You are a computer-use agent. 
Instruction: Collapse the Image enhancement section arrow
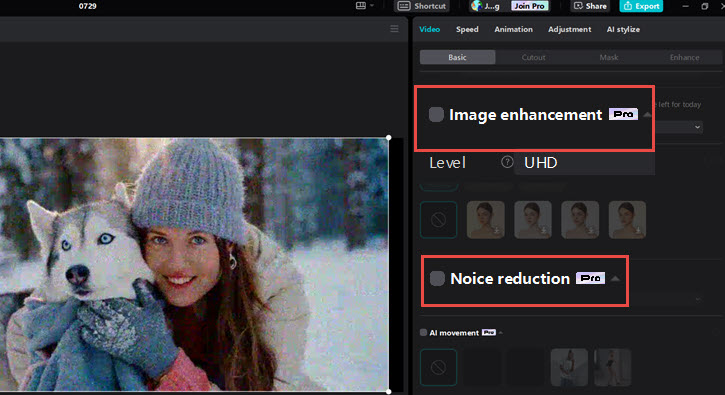(647, 115)
